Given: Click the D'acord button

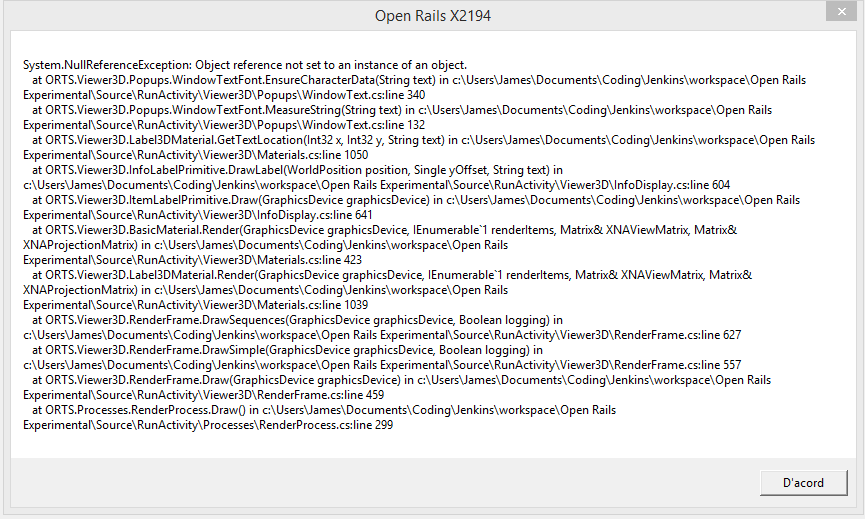Looking at the screenshot, I should point(804,482).
